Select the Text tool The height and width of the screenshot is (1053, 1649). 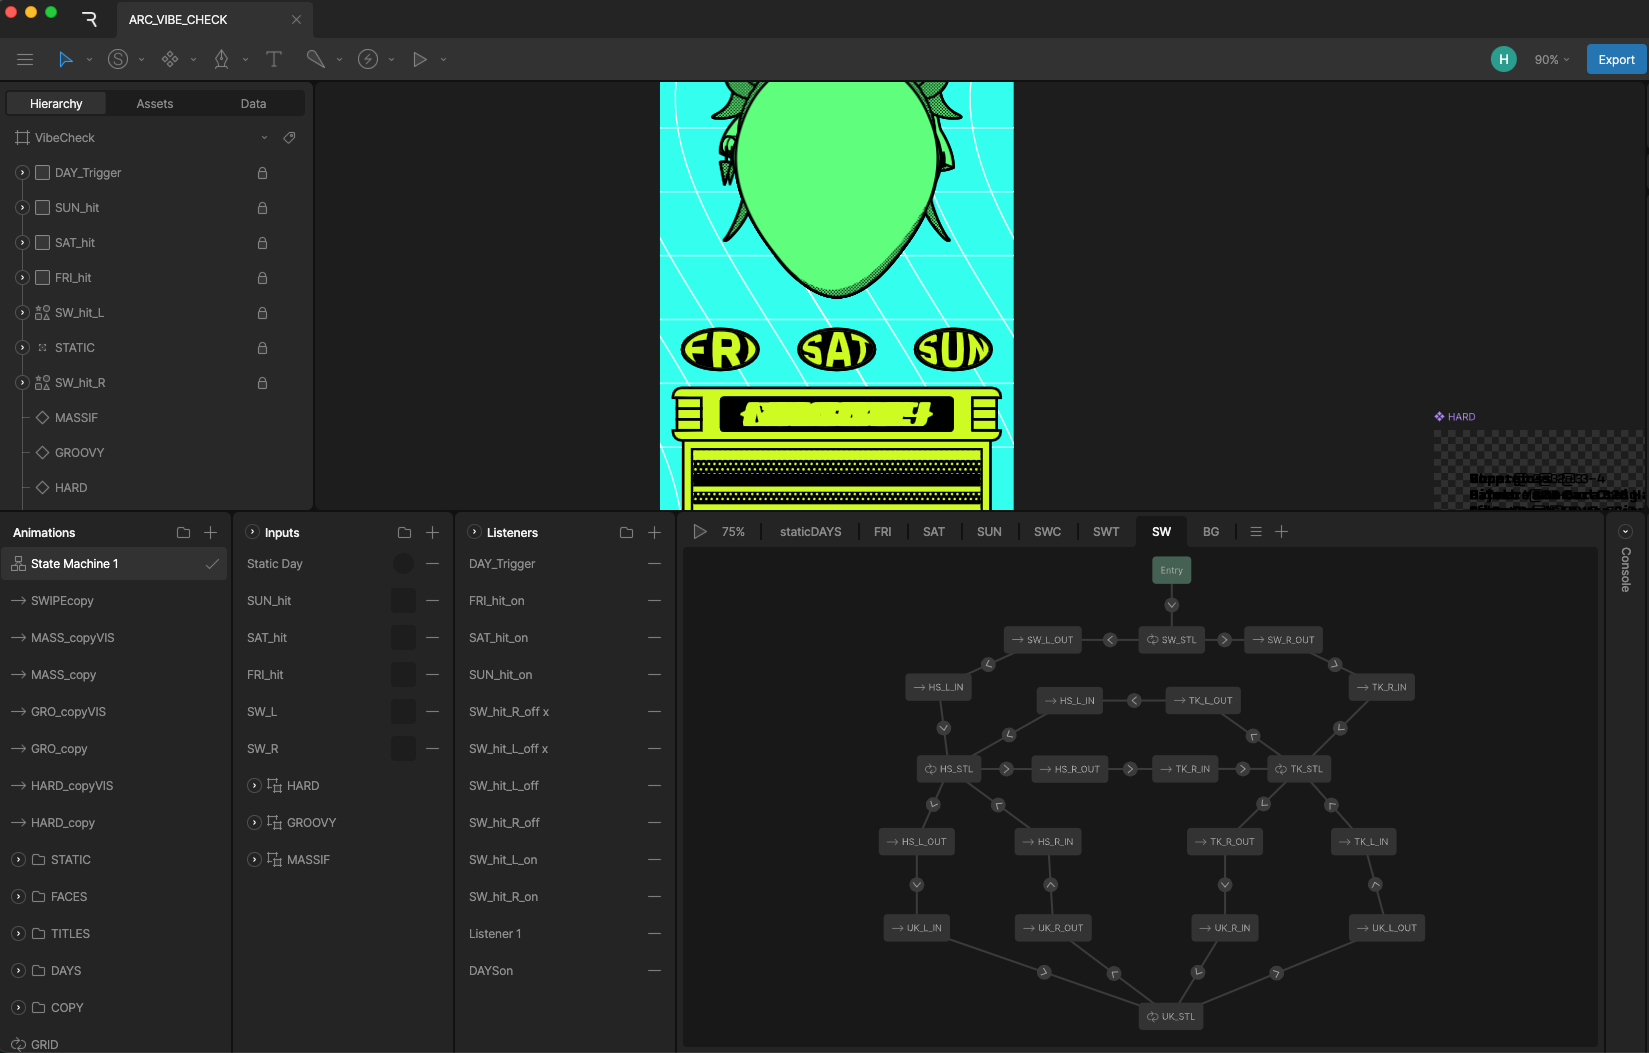pos(274,60)
